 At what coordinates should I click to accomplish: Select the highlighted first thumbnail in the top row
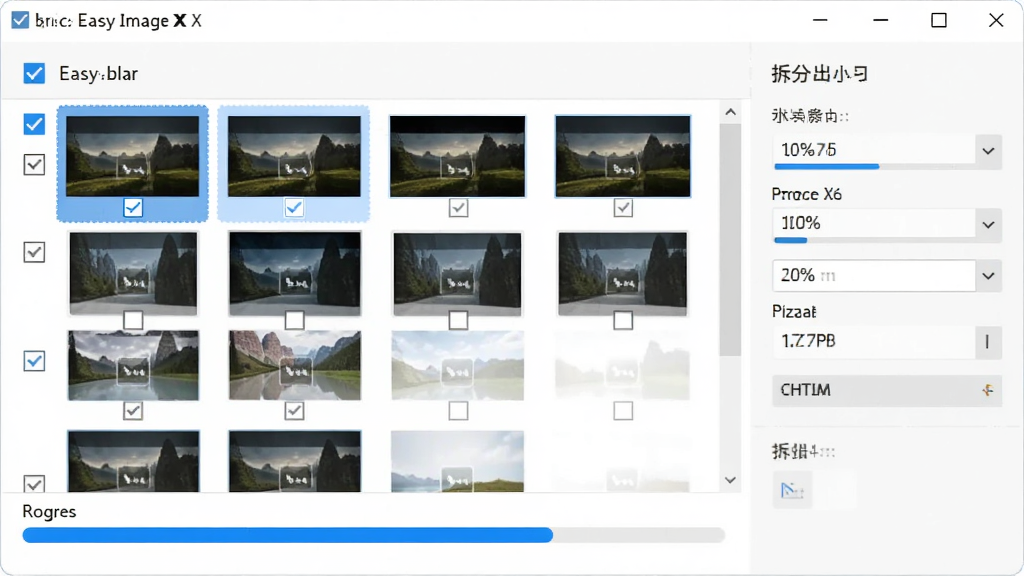pyautogui.click(x=133, y=156)
